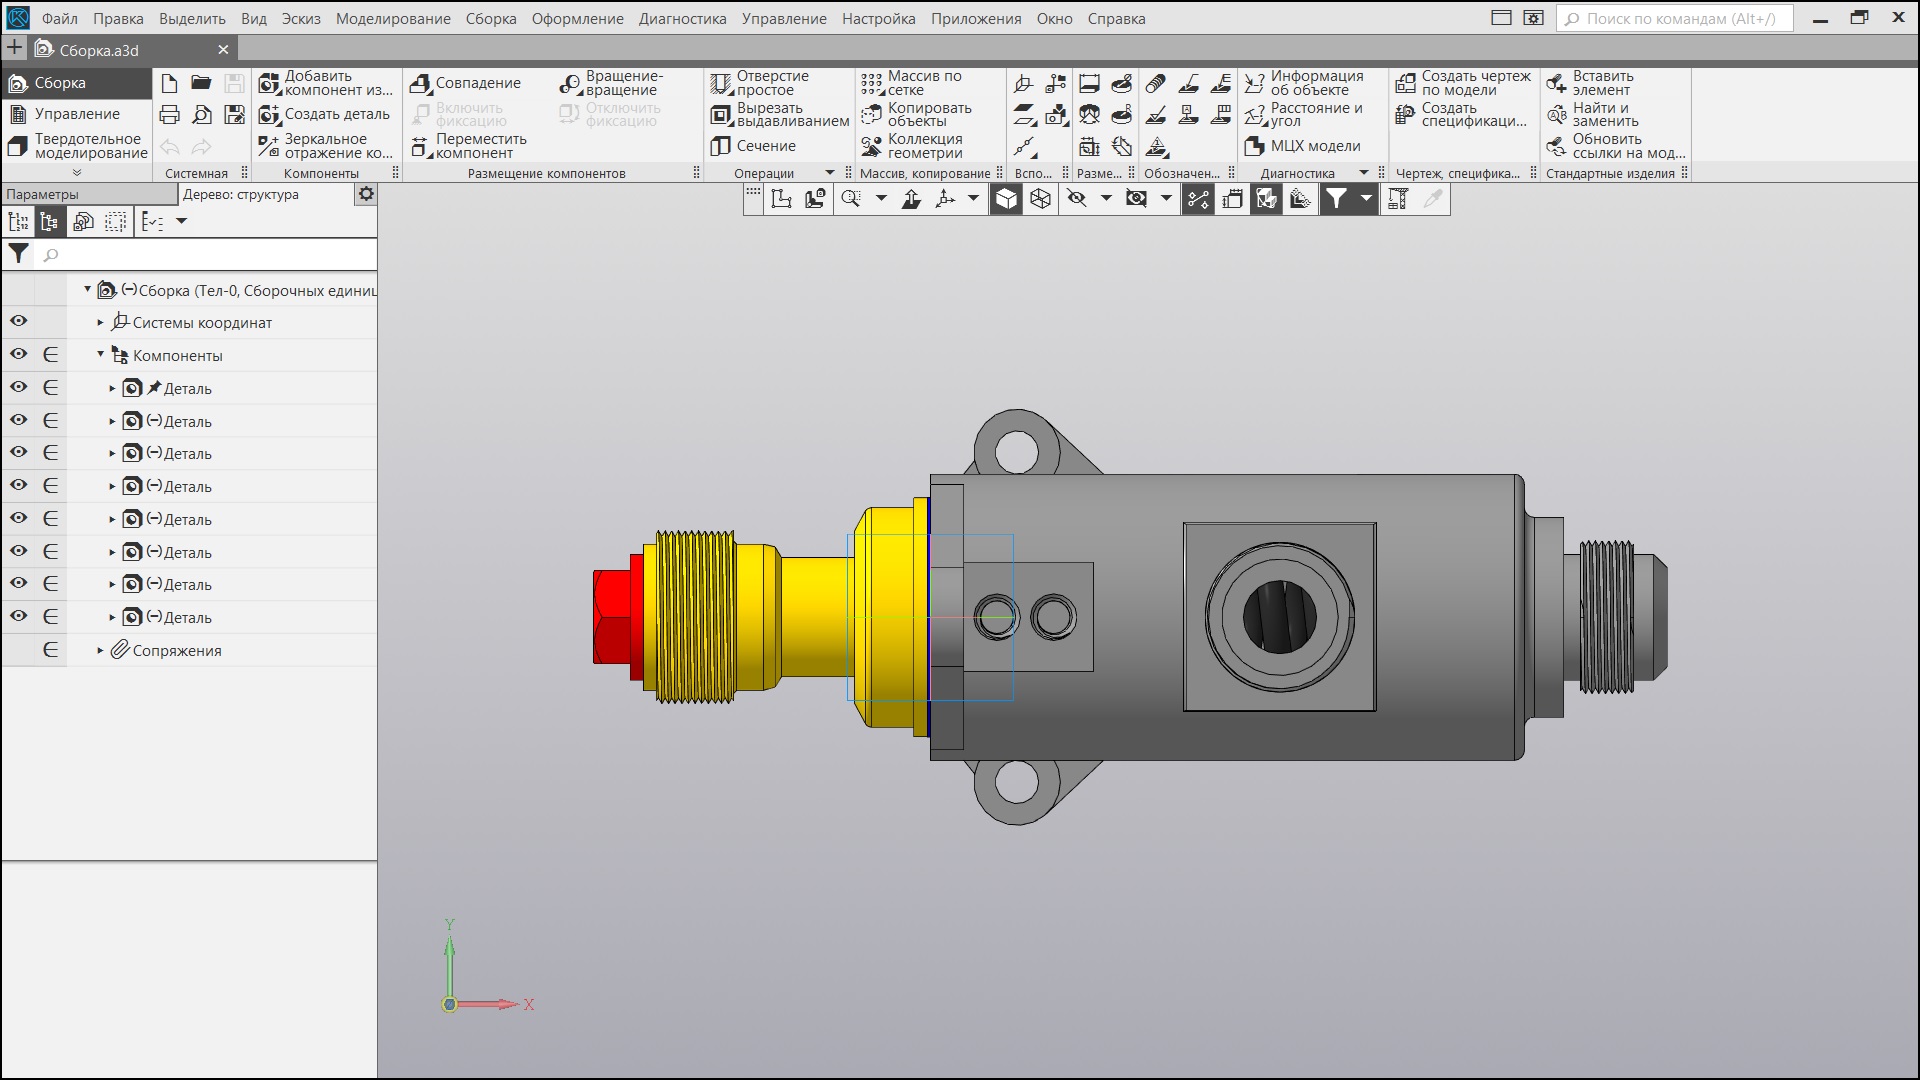Open the Справка menu
The width and height of the screenshot is (1920, 1080).
1116,18
